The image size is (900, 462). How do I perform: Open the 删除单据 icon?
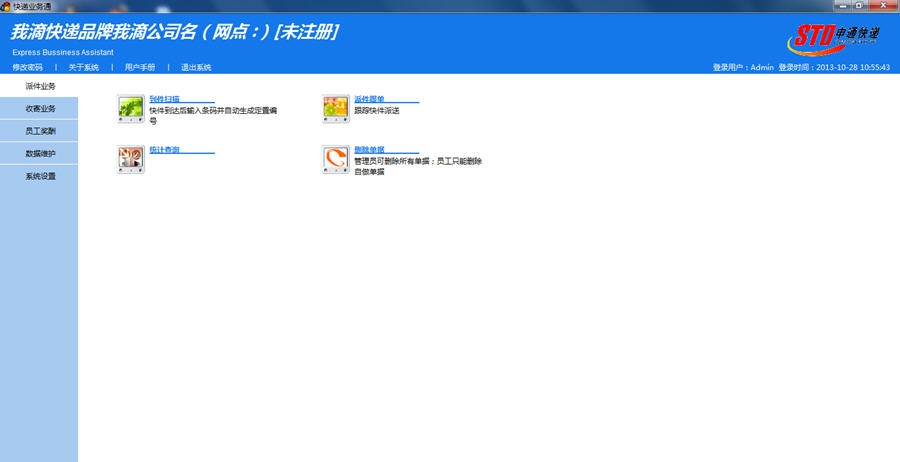coord(336,160)
